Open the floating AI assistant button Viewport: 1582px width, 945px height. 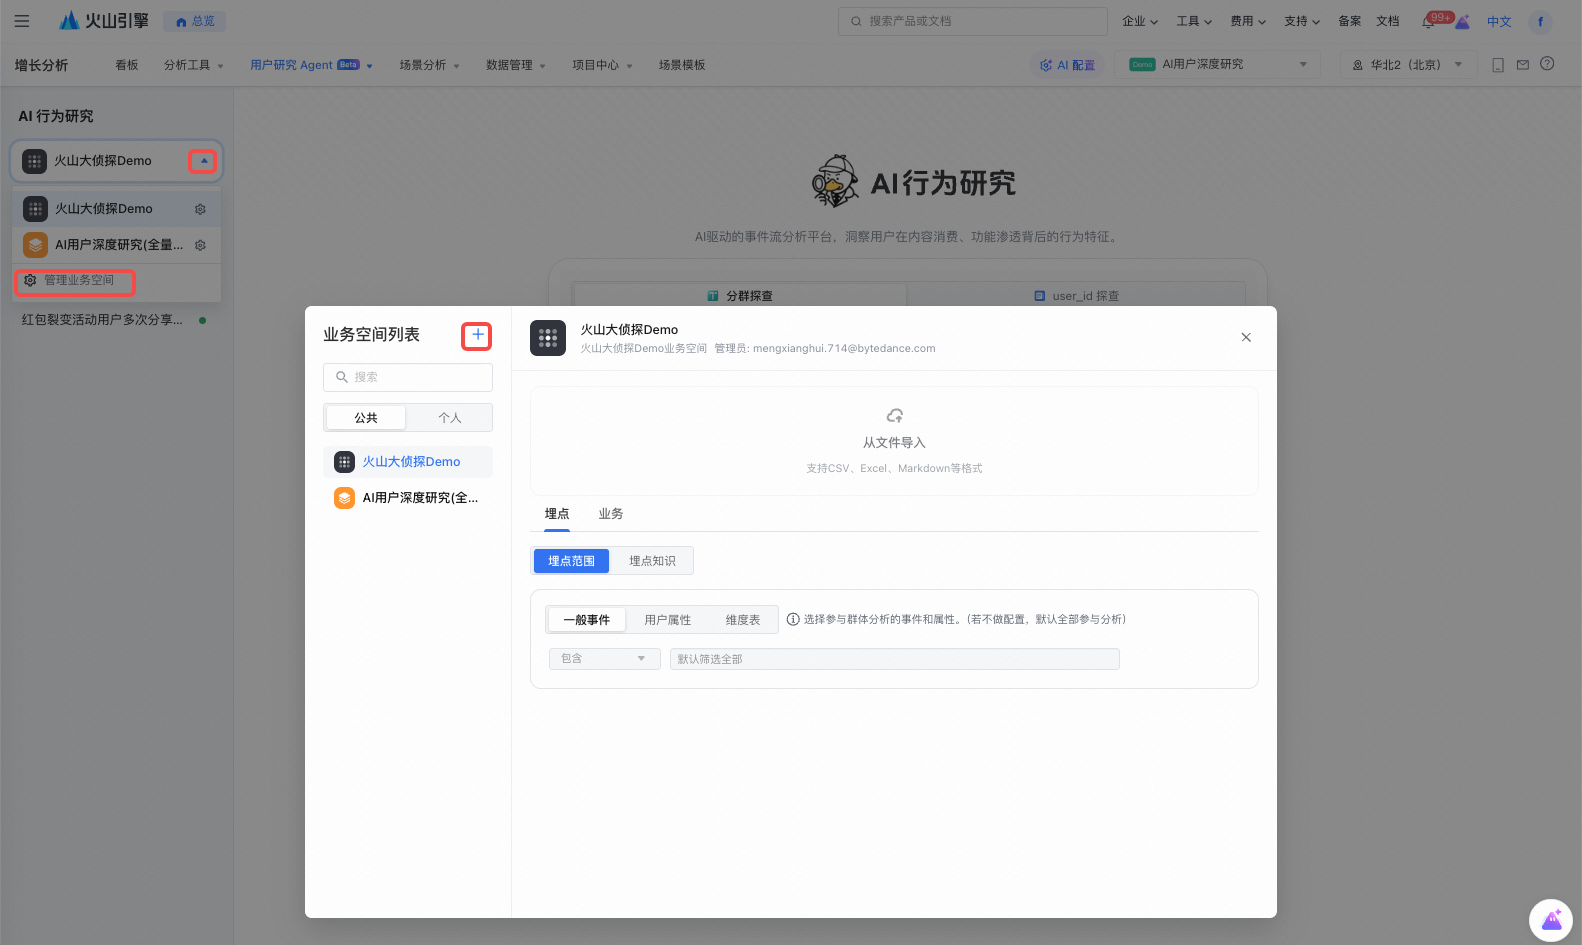point(1551,920)
